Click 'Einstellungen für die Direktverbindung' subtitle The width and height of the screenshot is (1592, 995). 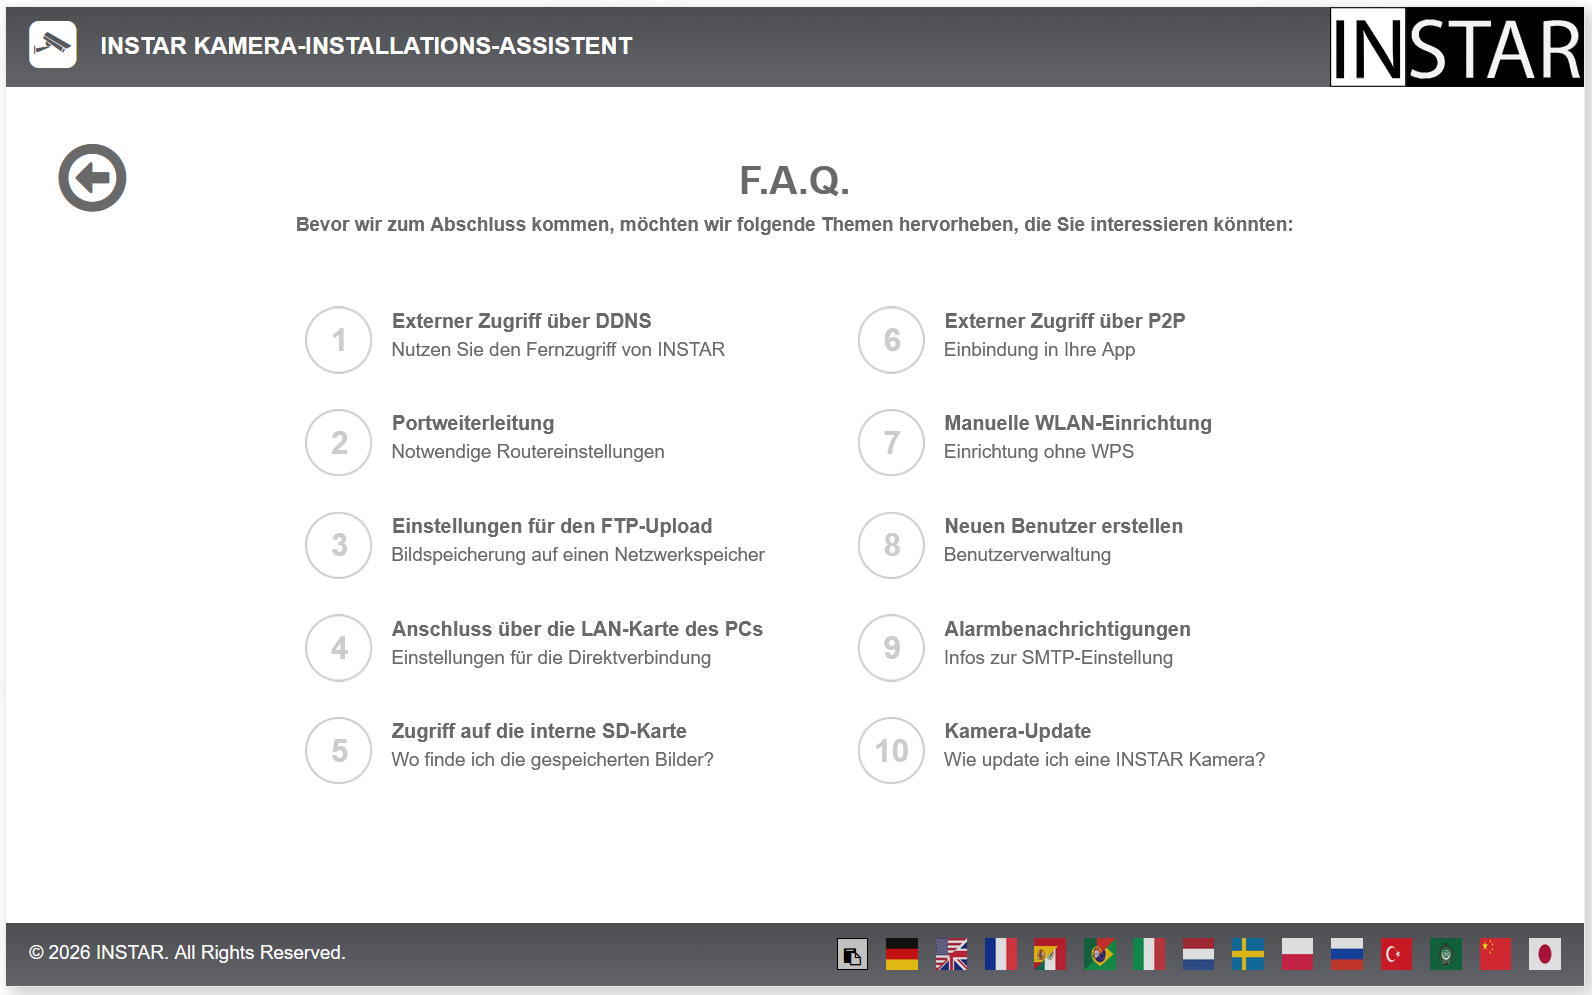551,658
